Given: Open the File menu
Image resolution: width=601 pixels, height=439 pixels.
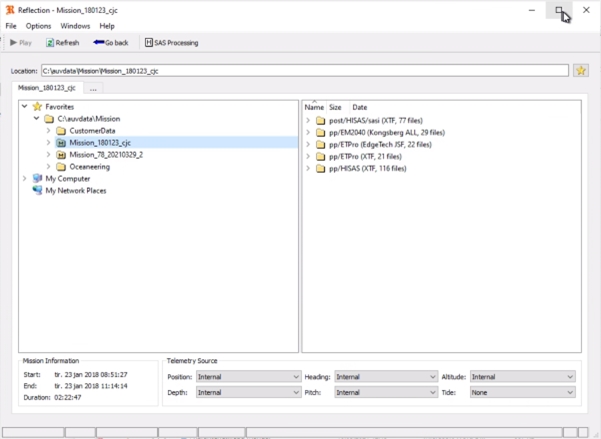Looking at the screenshot, I should coord(11,26).
